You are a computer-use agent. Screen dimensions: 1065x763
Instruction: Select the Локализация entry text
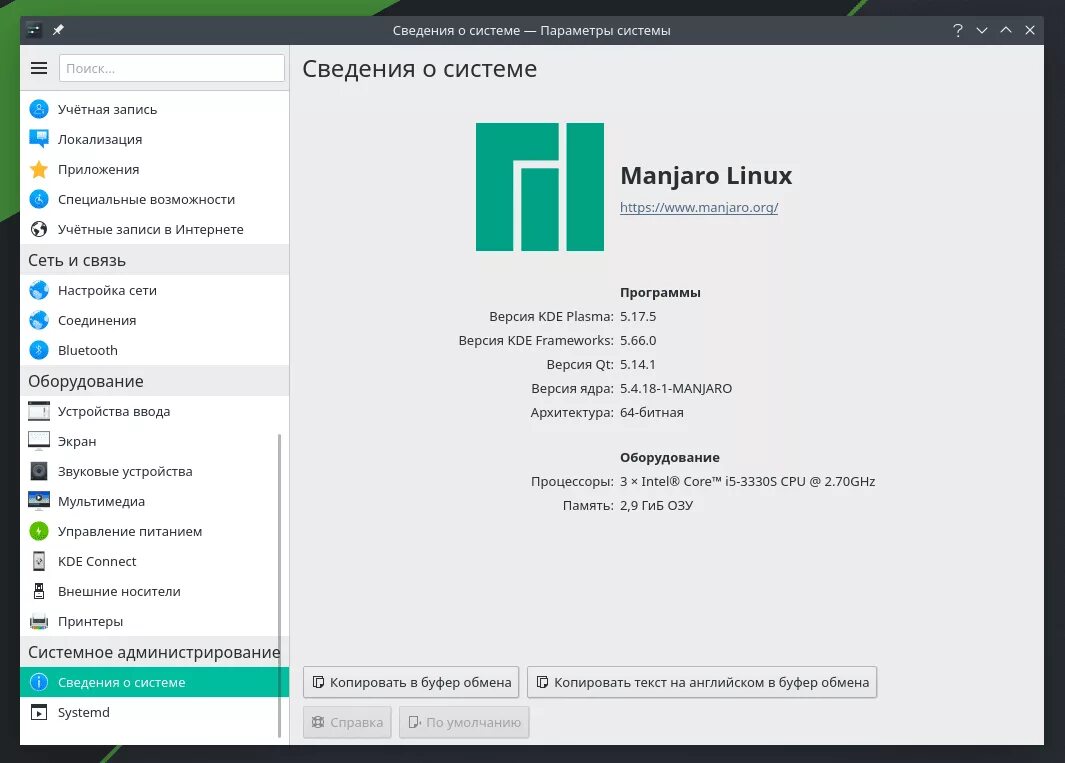(100, 139)
